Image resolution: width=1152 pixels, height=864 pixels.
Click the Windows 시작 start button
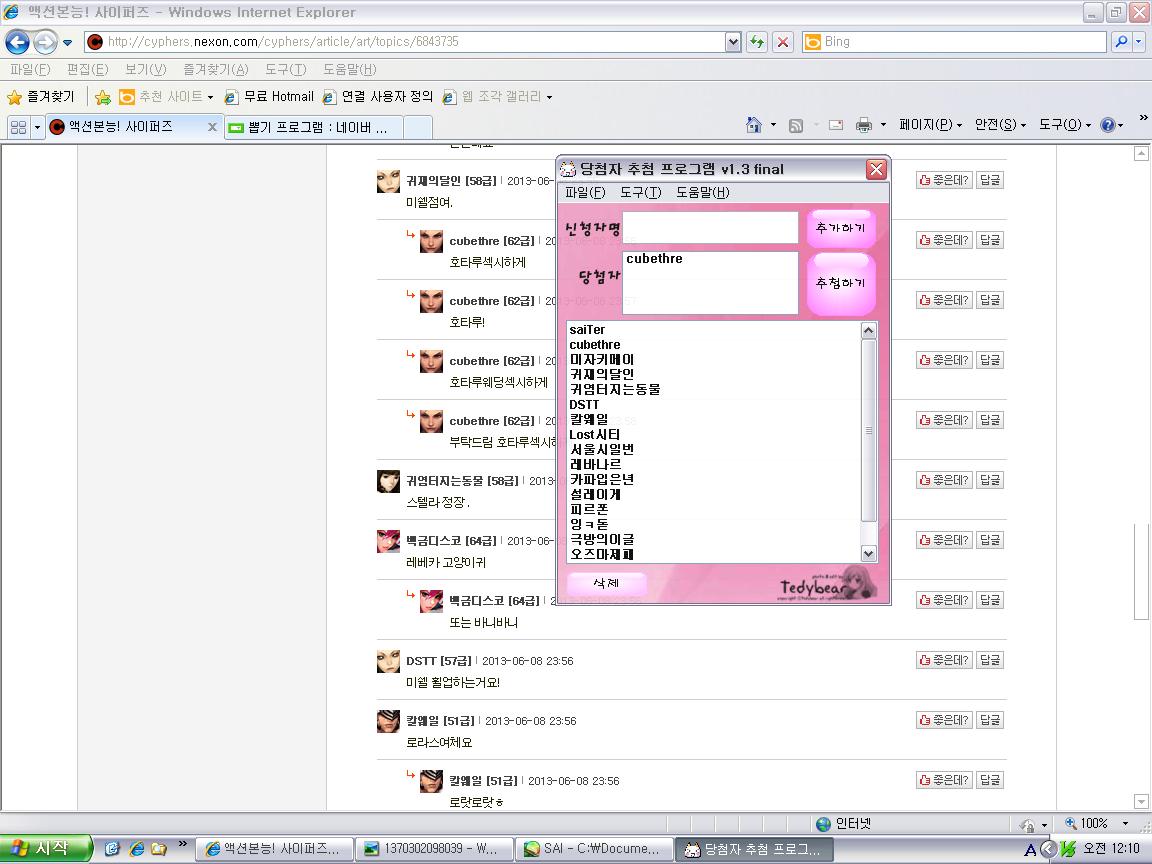pyautogui.click(x=45, y=849)
